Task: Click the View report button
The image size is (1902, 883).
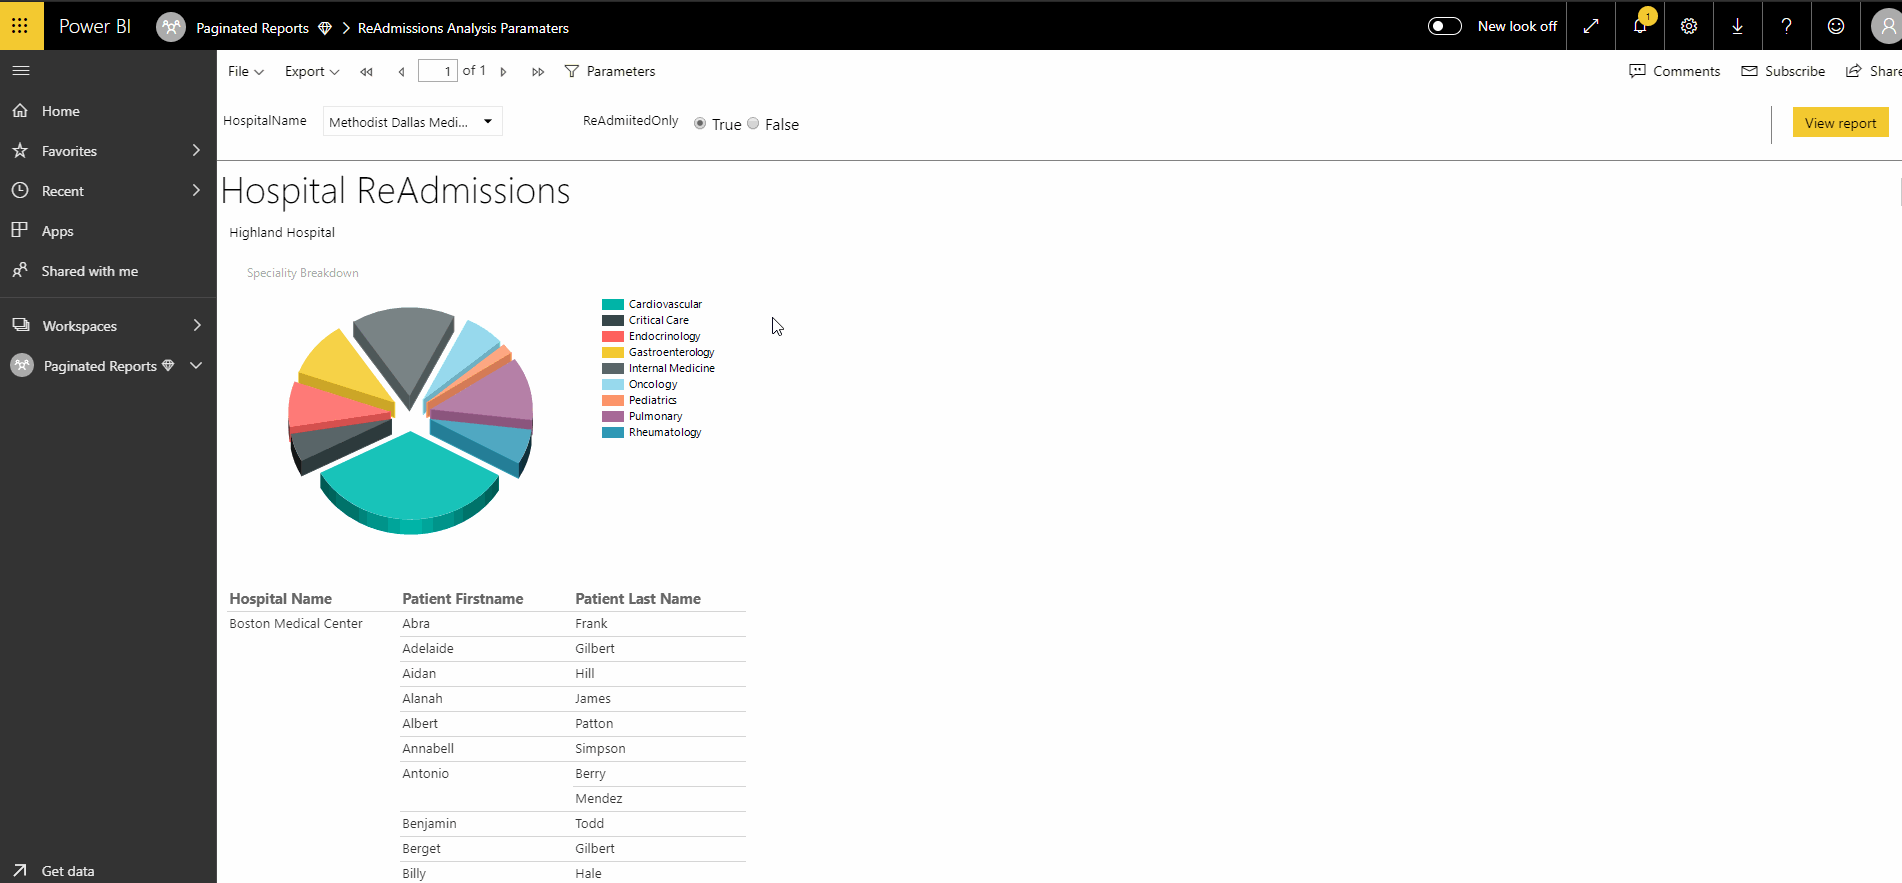Action: [x=1840, y=123]
